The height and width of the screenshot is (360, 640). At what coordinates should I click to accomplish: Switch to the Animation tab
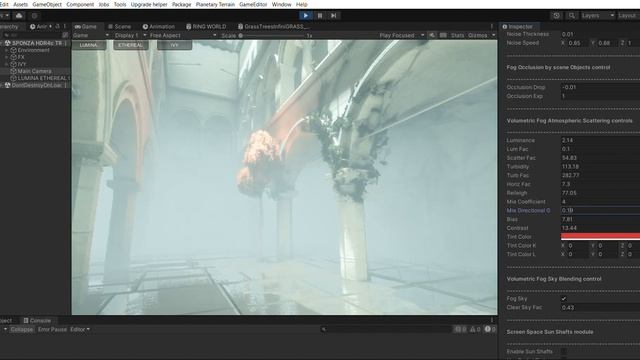(x=159, y=27)
